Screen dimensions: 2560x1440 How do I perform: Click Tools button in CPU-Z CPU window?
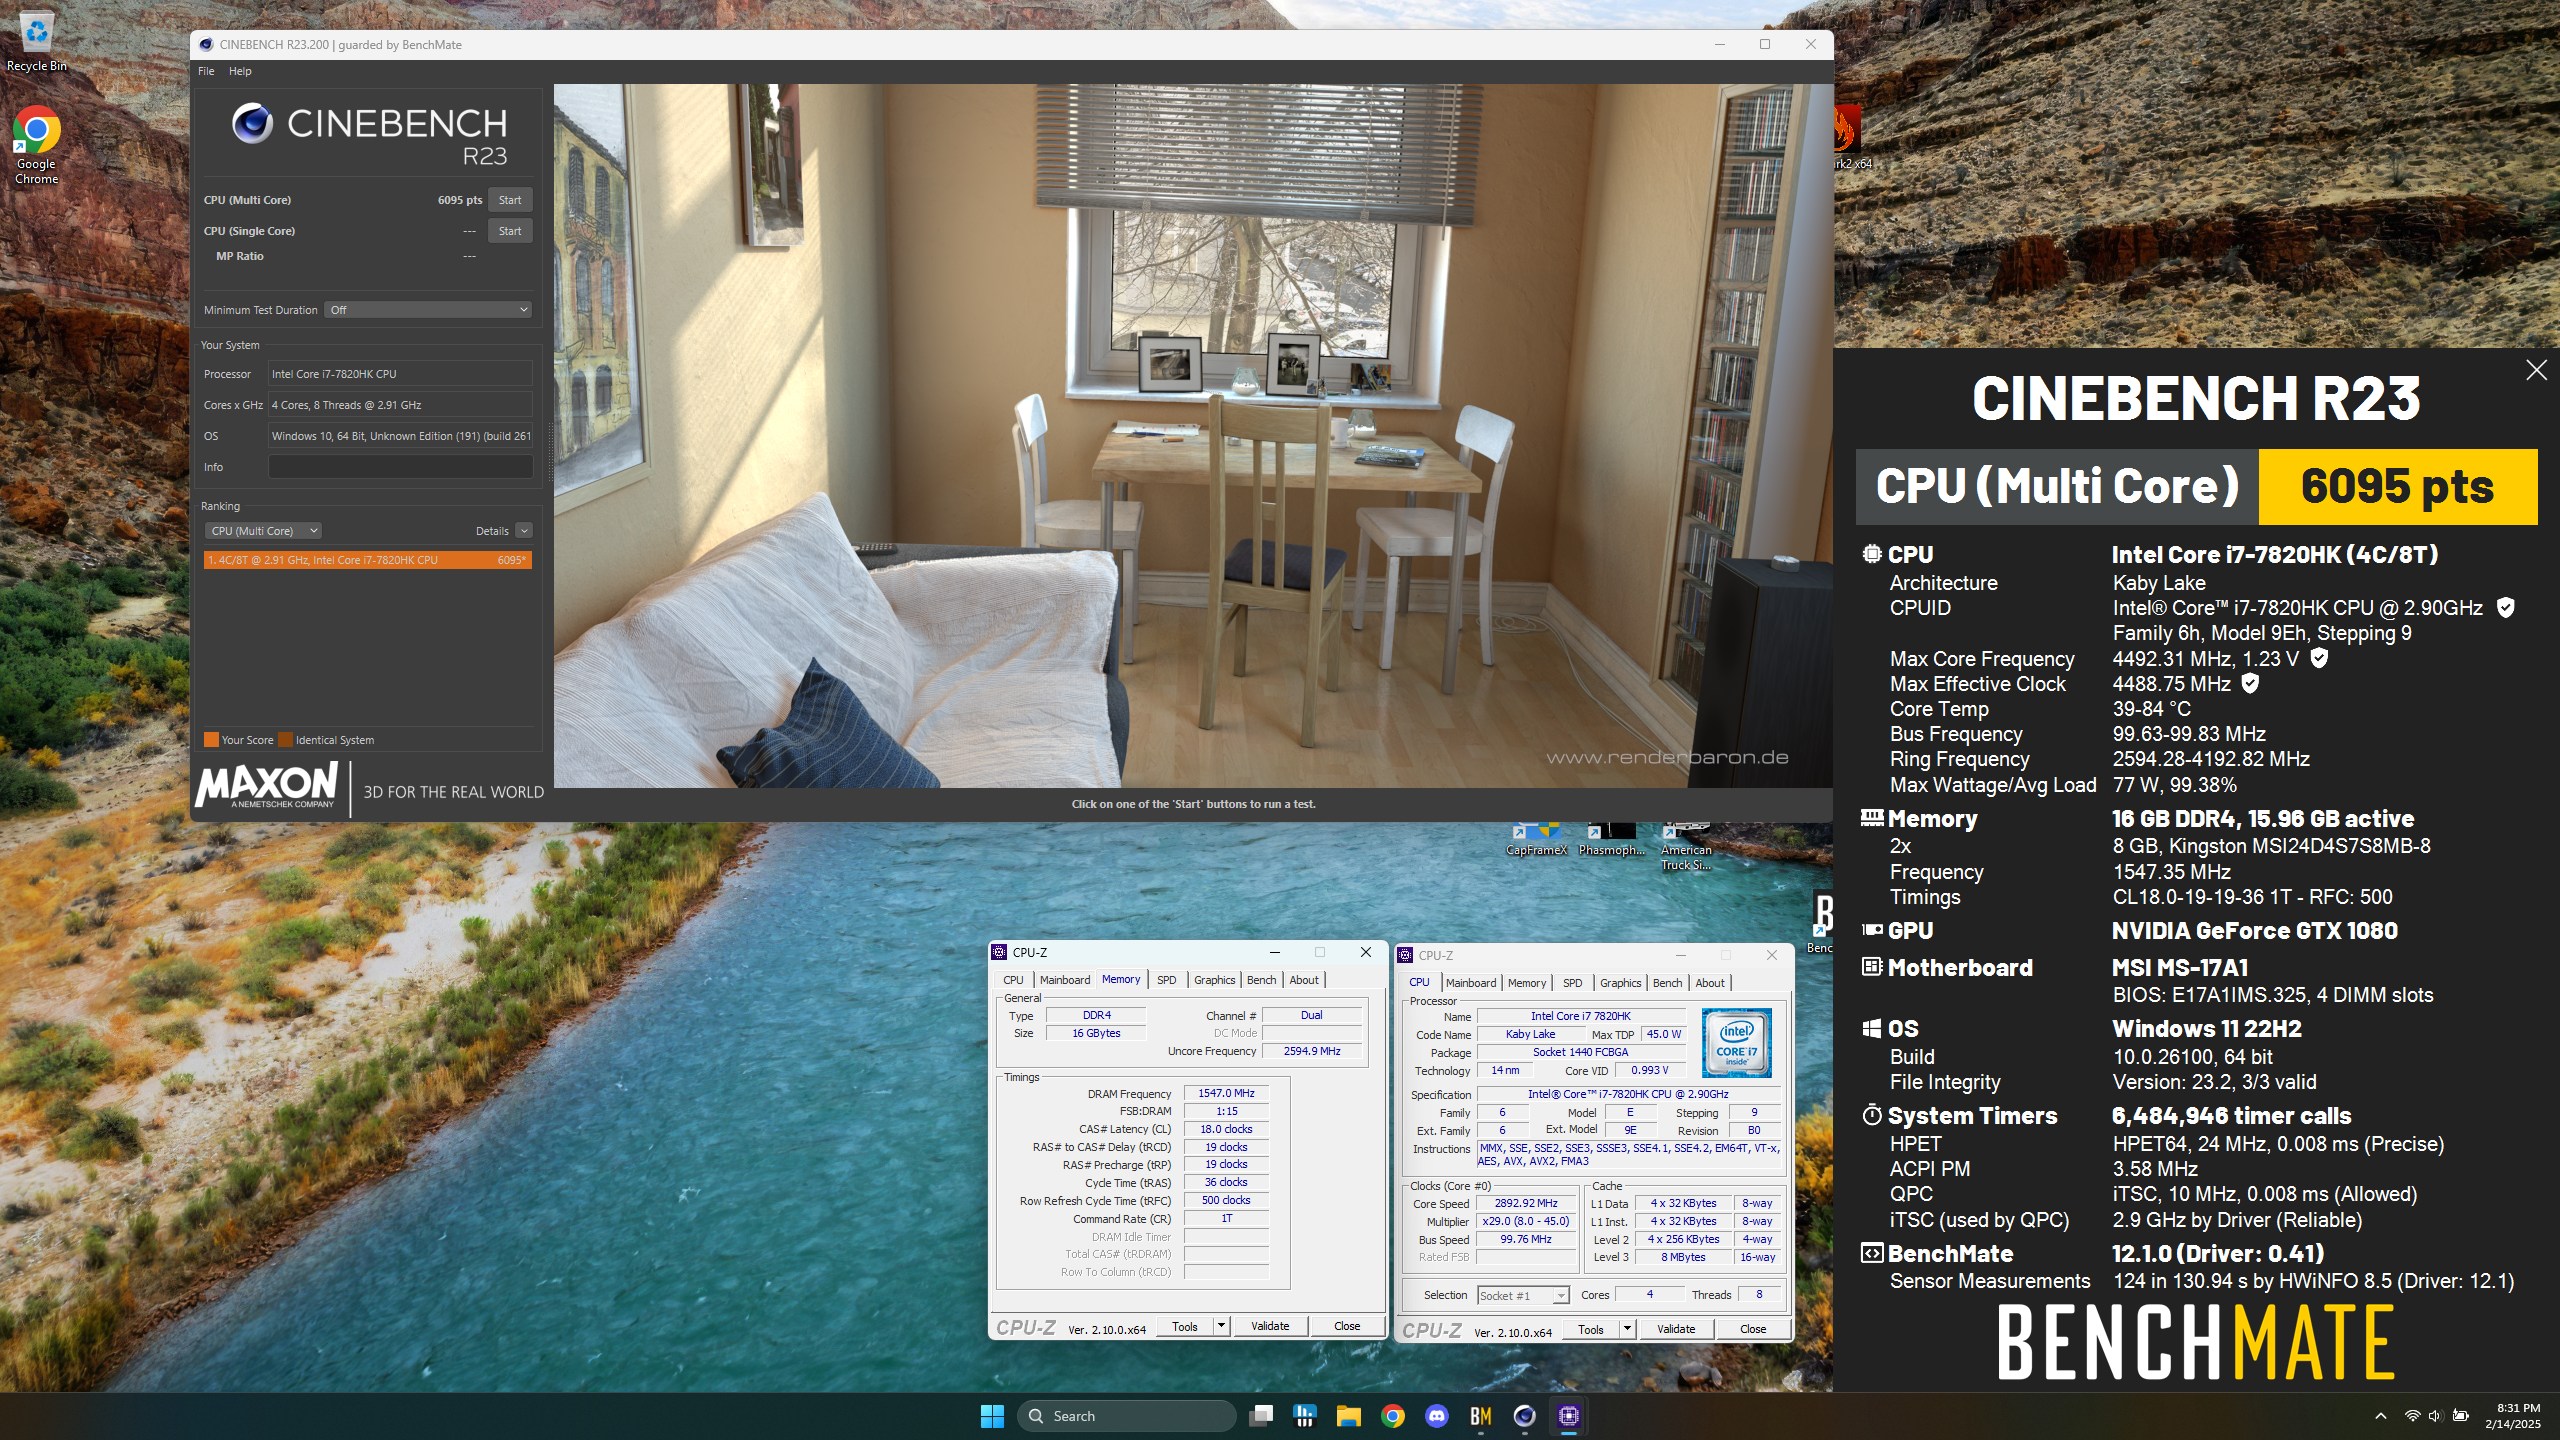1591,1329
